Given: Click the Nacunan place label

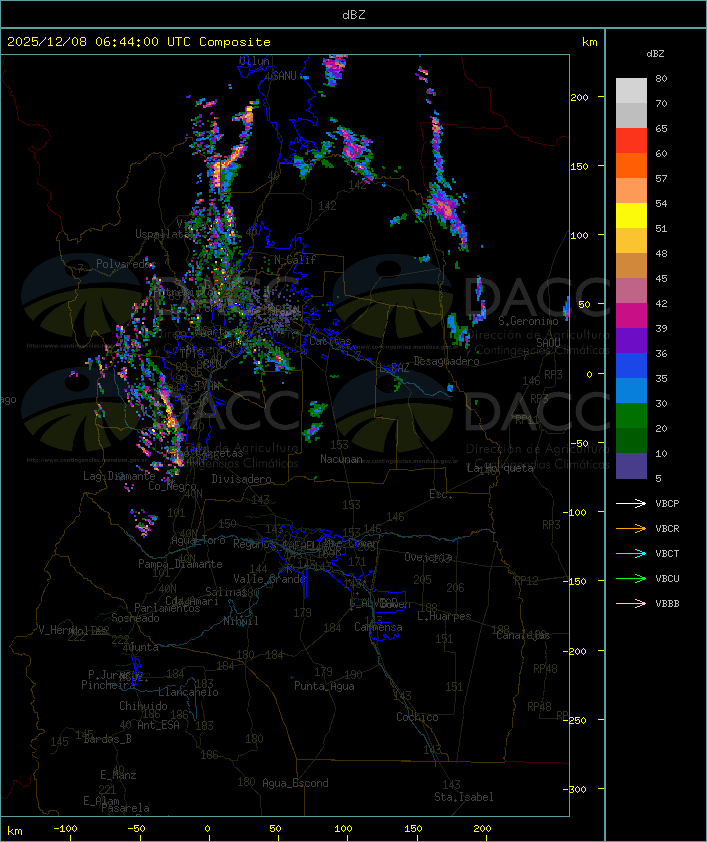Looking at the screenshot, I should click(x=341, y=459).
